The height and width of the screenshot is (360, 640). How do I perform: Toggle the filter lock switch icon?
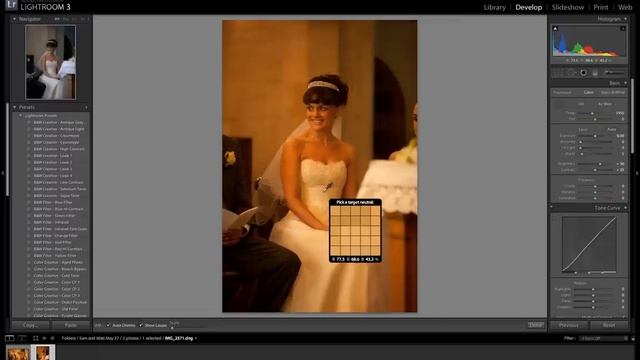coord(633,338)
